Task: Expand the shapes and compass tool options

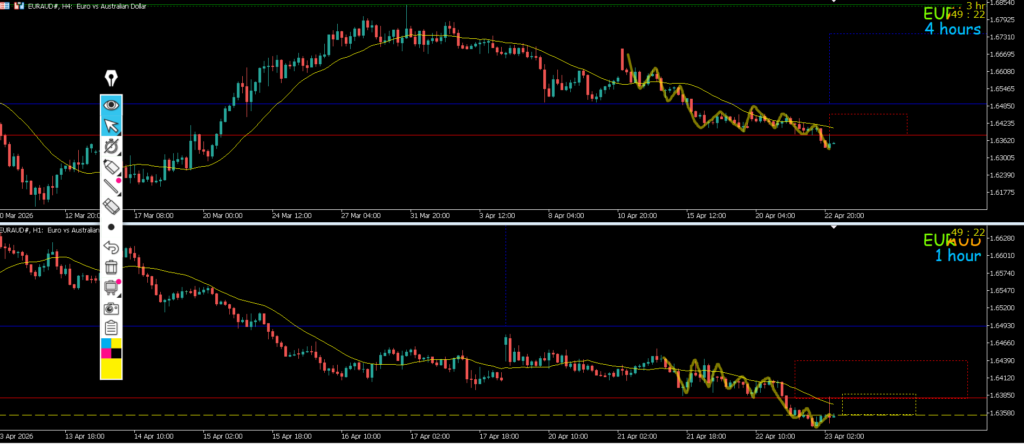Action: pos(111,147)
